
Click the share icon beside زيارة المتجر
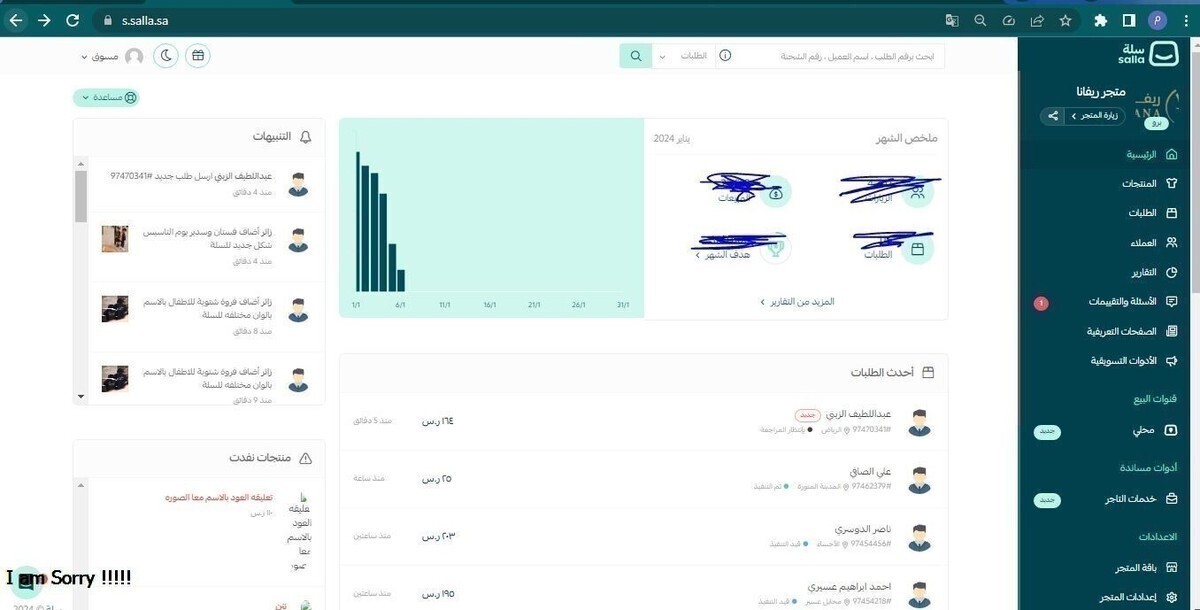pyautogui.click(x=1051, y=115)
